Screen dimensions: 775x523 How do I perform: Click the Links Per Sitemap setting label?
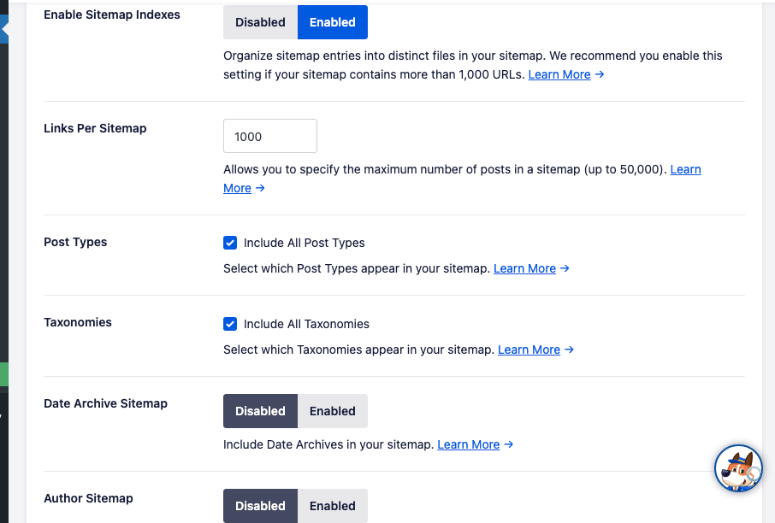[x=95, y=128]
